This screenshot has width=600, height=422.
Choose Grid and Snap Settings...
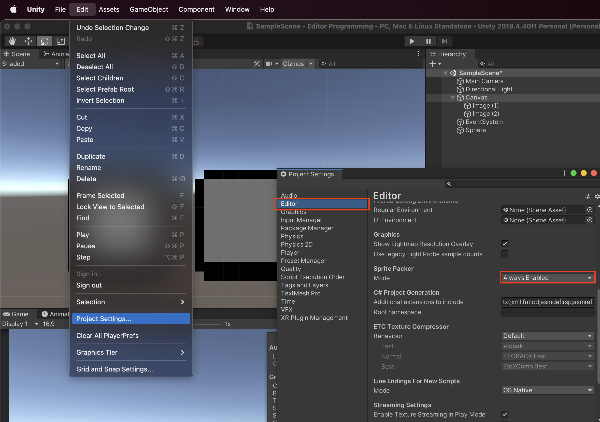[x=130, y=369]
